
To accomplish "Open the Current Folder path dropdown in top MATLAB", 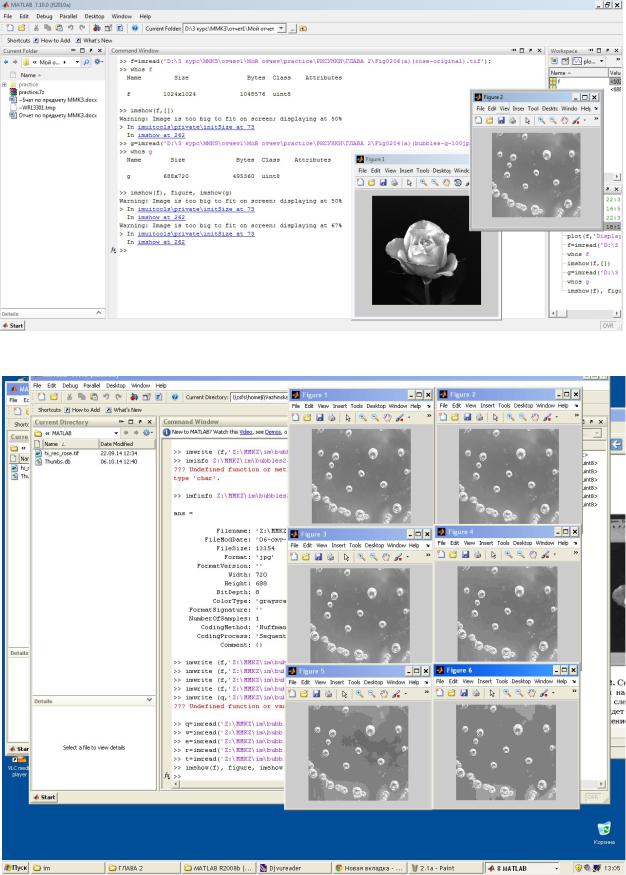I will click(x=281, y=28).
